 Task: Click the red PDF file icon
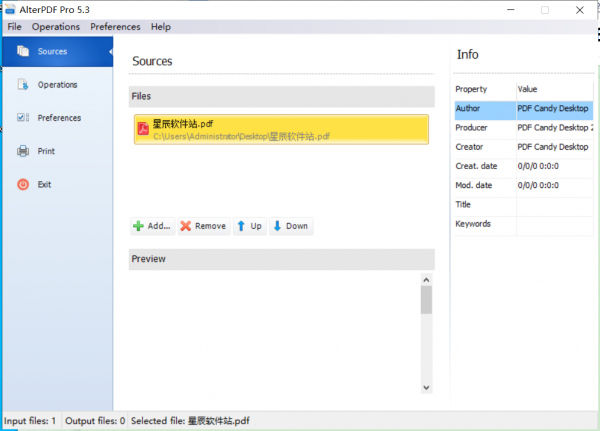(x=143, y=129)
